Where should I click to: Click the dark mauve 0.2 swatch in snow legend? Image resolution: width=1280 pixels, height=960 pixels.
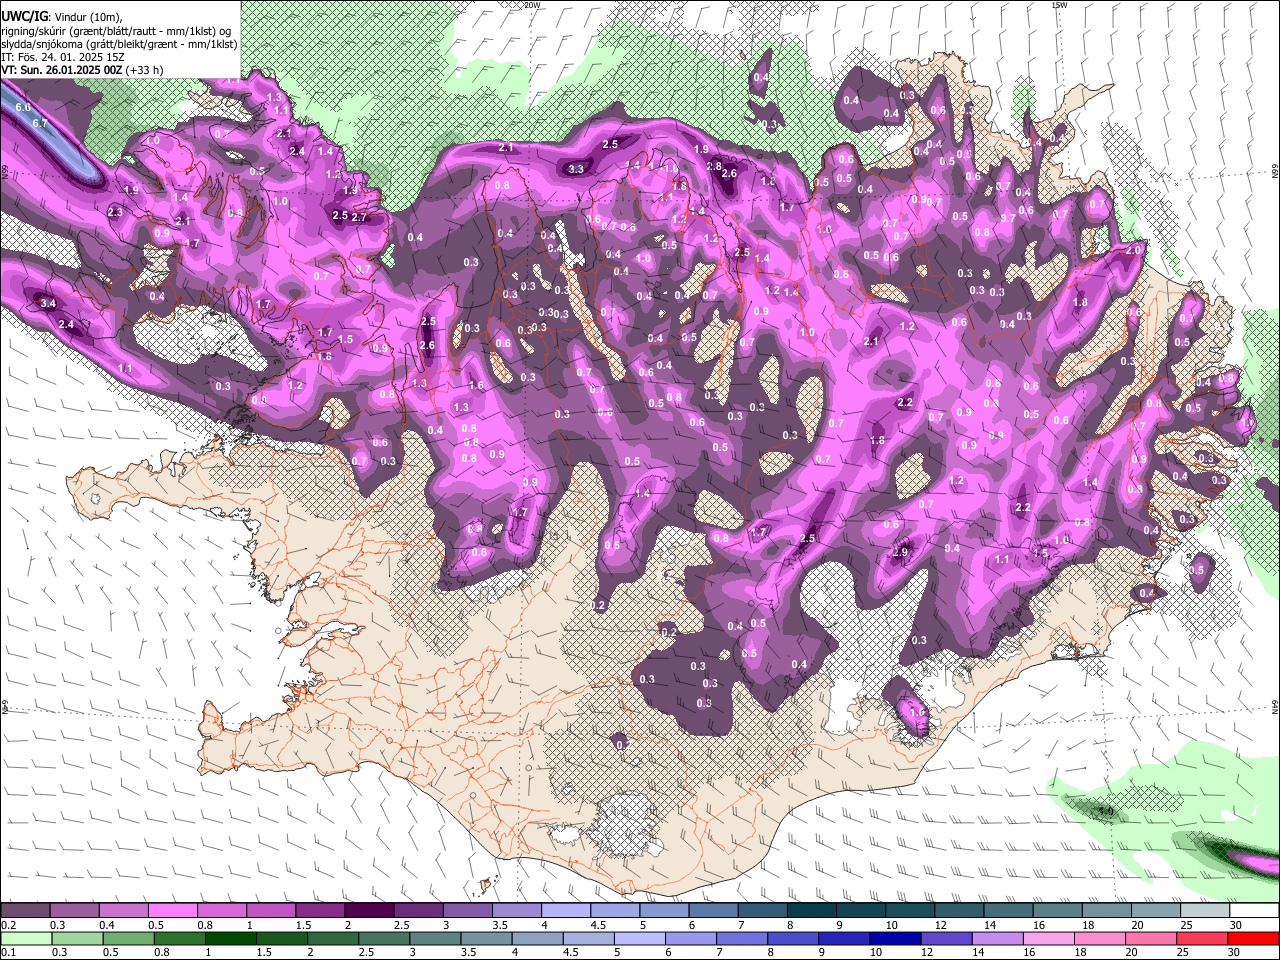[x=25, y=911]
